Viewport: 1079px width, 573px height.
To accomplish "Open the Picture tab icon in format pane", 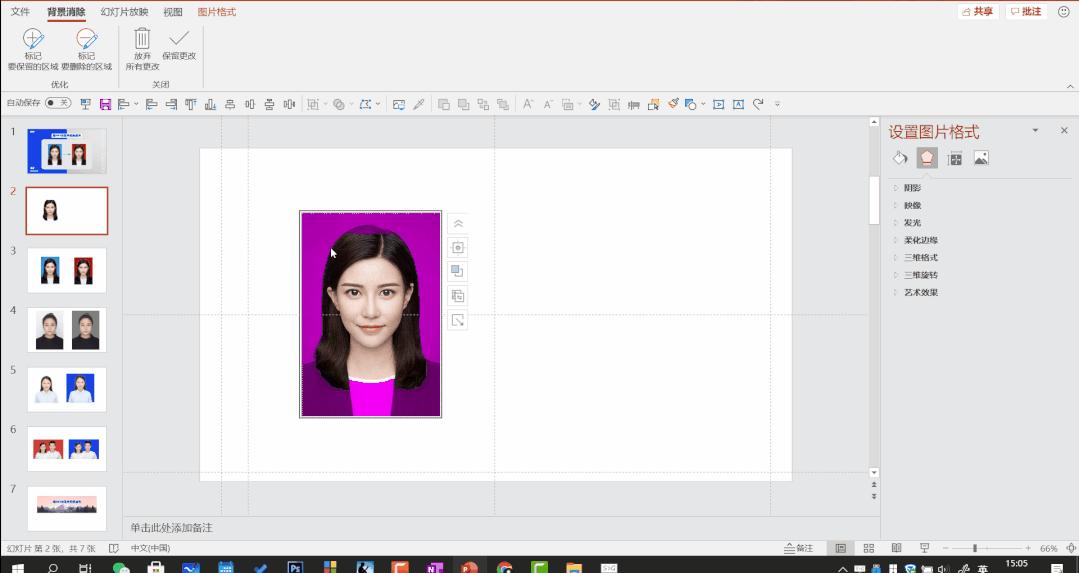I will coord(981,158).
